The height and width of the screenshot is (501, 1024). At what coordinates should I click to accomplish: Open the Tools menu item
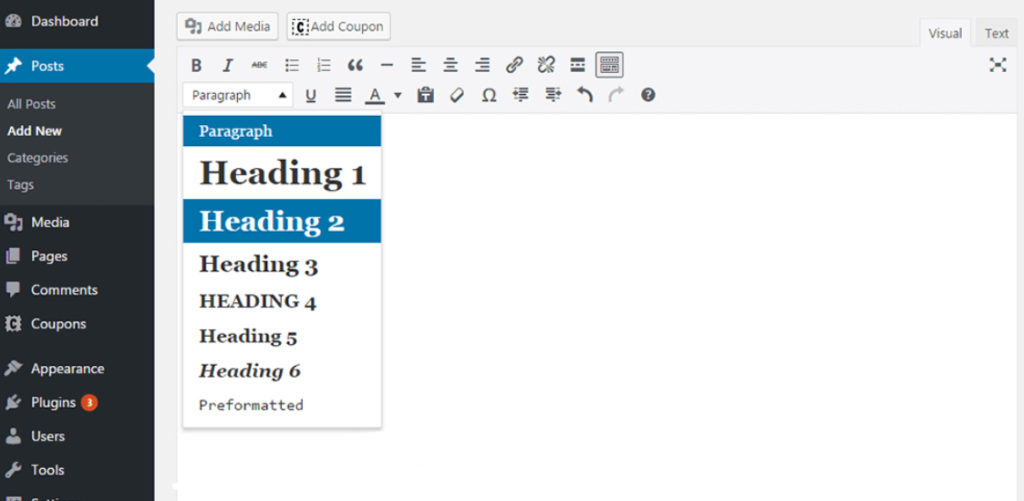(x=77, y=470)
